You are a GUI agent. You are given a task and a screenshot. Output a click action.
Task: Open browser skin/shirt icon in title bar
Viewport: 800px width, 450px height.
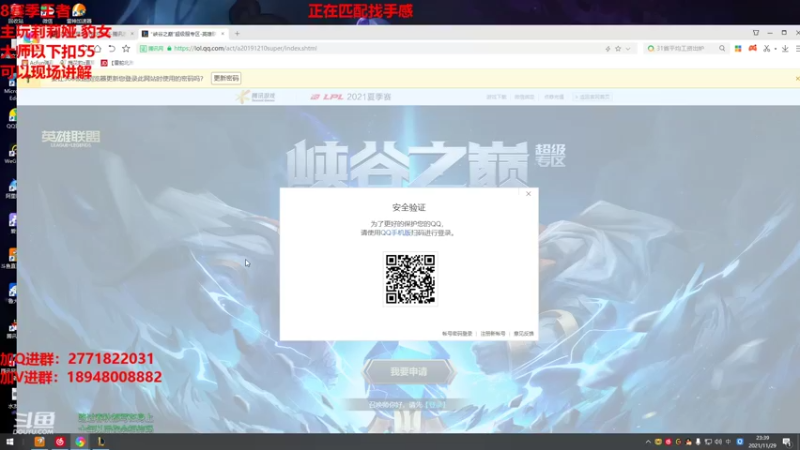(x=756, y=33)
